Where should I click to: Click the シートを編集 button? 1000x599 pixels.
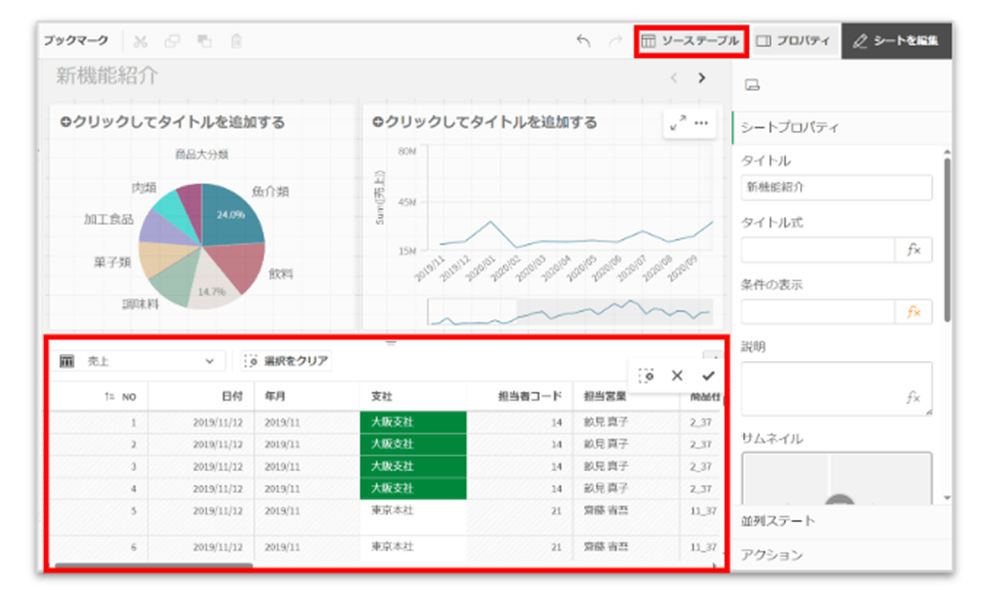896,41
